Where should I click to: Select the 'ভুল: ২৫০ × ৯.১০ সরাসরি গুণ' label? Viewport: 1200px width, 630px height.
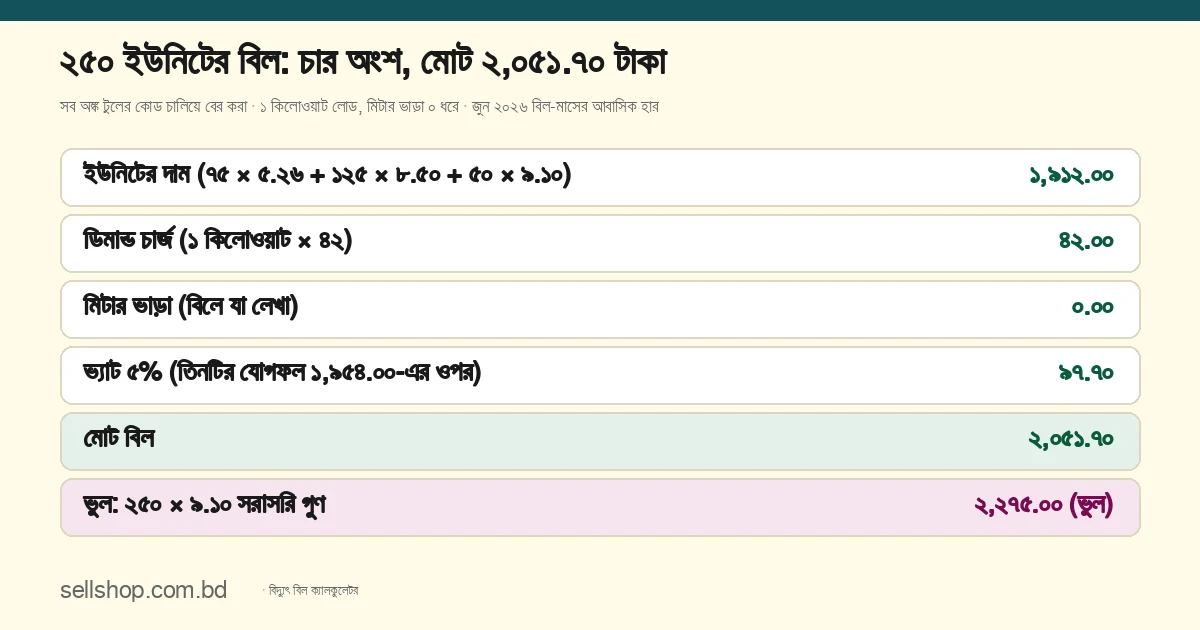click(205, 506)
